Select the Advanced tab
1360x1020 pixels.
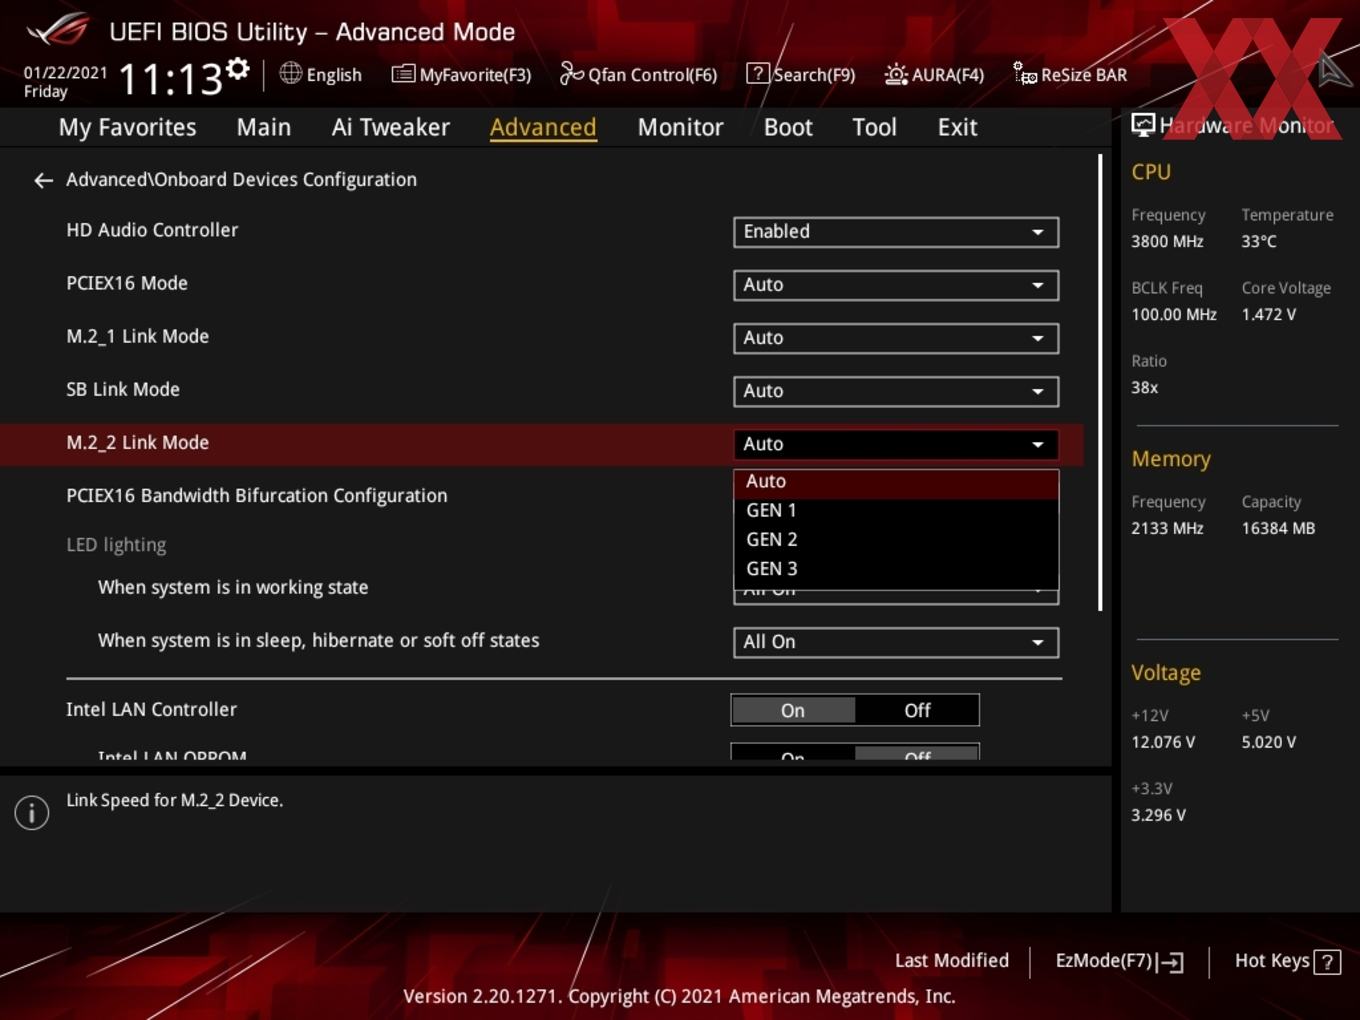pos(543,127)
